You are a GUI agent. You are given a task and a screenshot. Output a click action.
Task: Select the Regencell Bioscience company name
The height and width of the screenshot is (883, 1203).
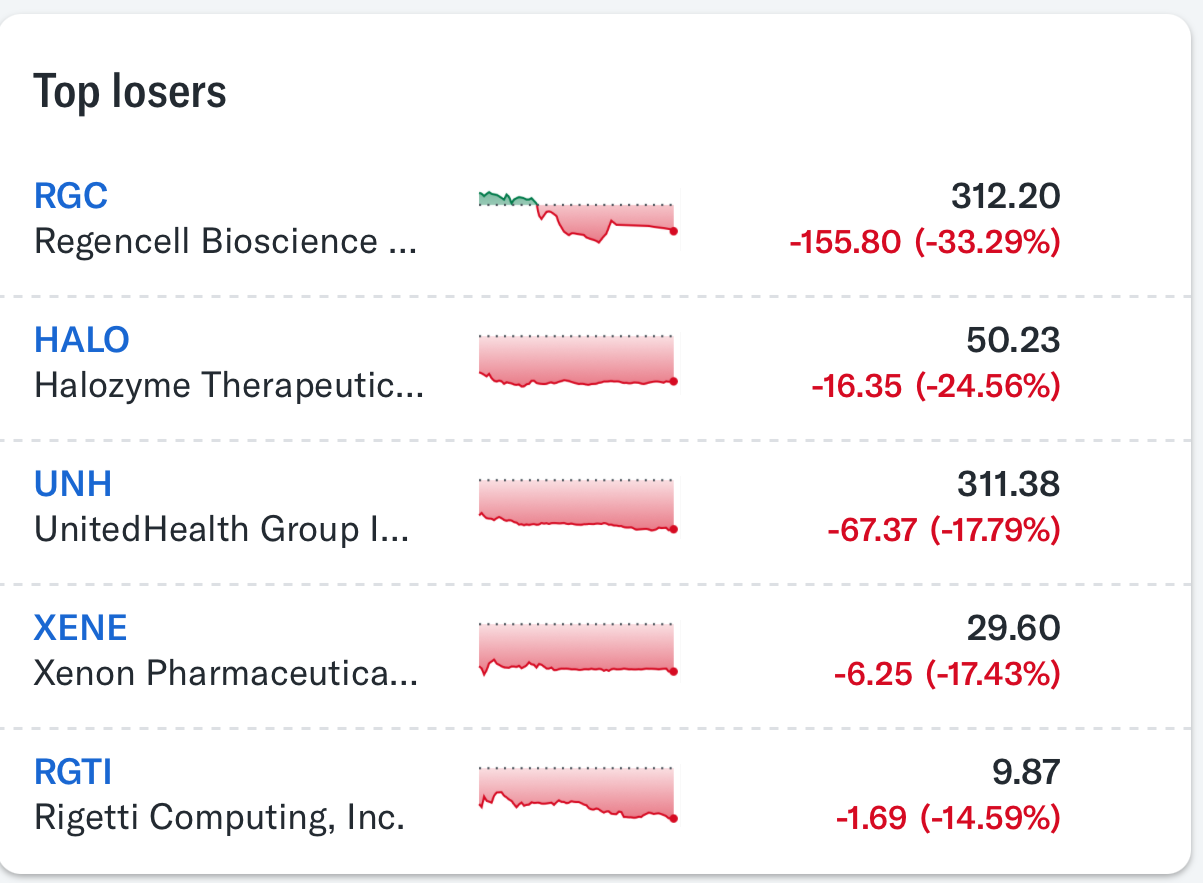coord(225,242)
